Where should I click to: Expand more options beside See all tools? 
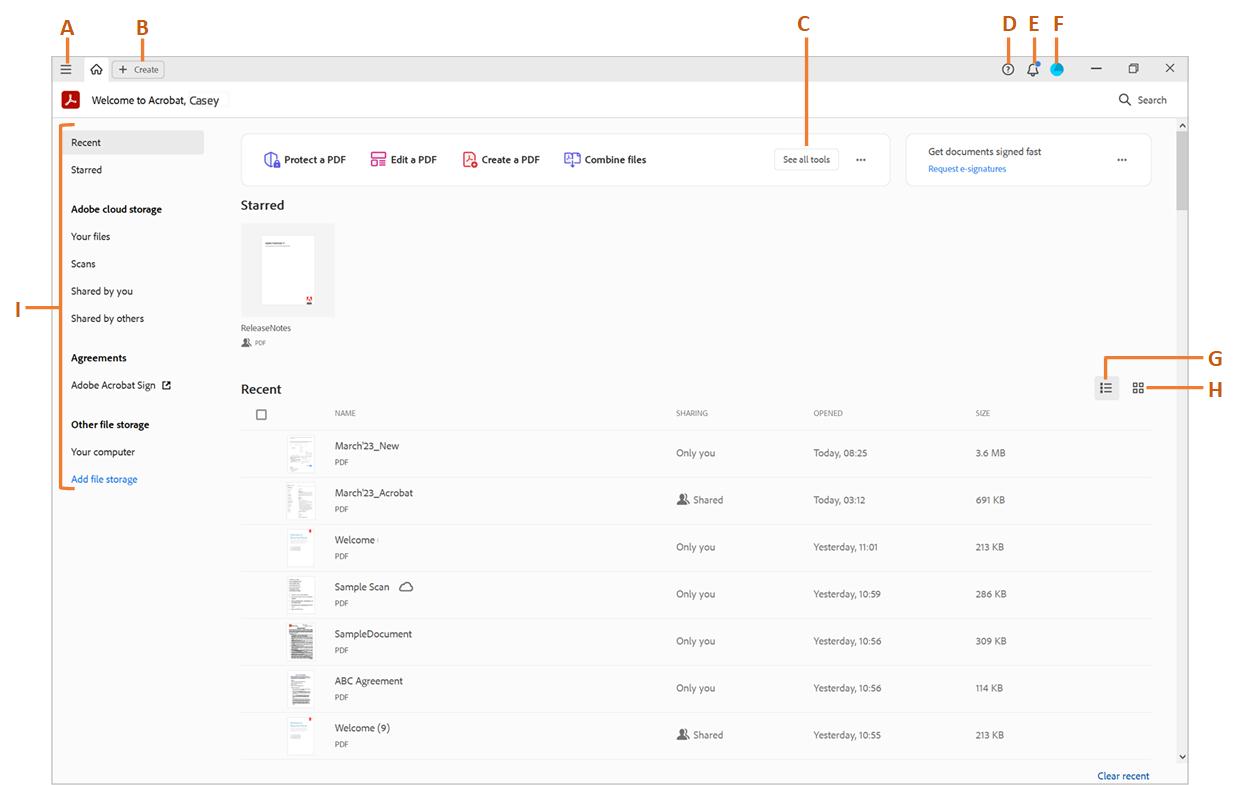click(x=860, y=160)
